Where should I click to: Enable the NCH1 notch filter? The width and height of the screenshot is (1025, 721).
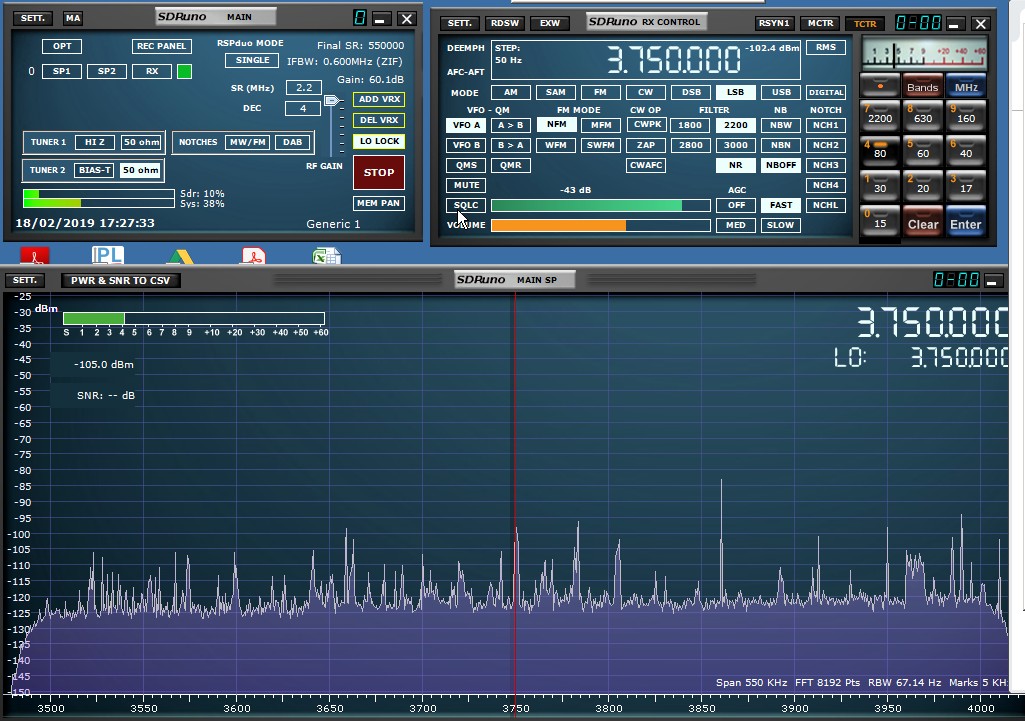point(826,125)
